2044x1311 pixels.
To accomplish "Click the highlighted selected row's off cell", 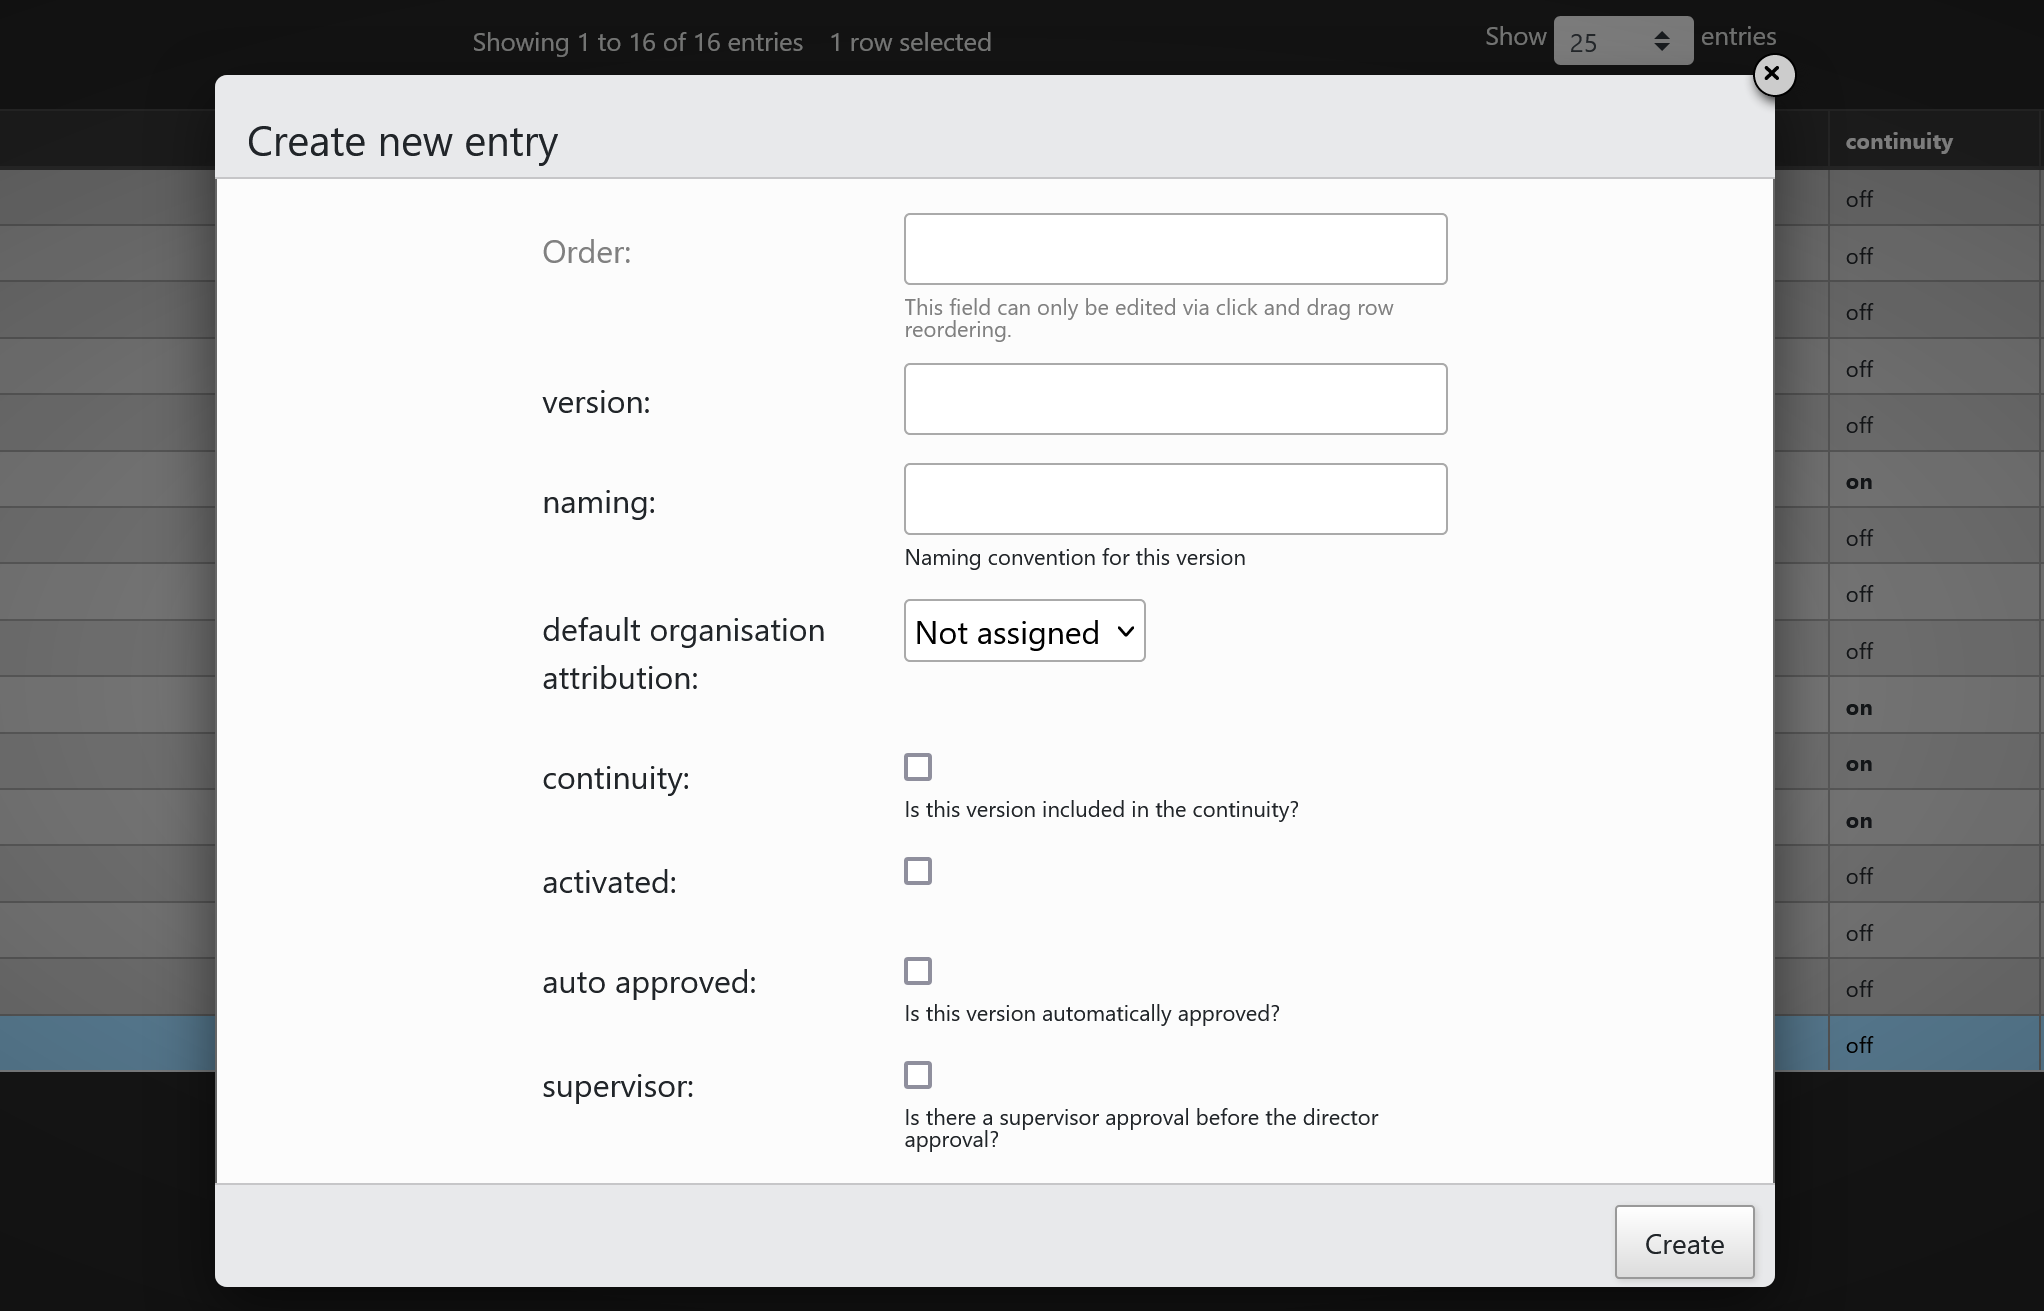I will 1859,1045.
